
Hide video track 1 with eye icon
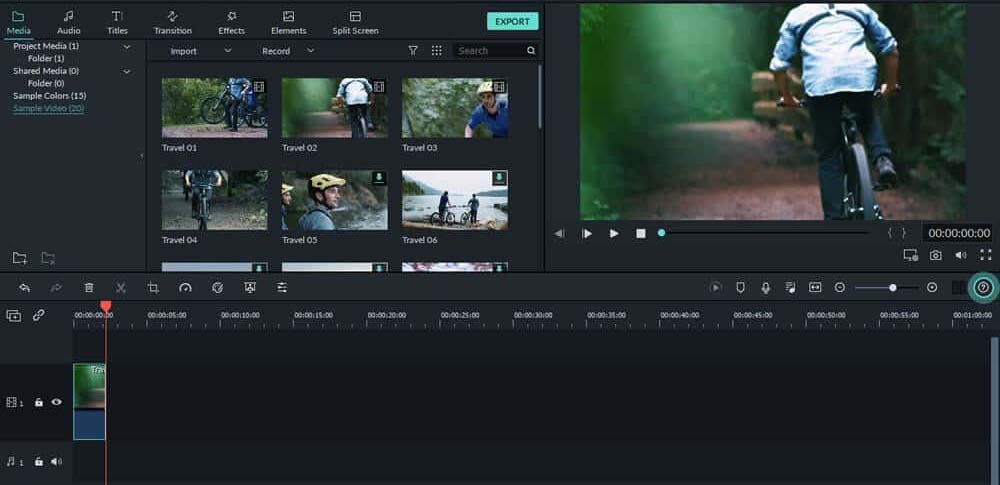(x=56, y=402)
